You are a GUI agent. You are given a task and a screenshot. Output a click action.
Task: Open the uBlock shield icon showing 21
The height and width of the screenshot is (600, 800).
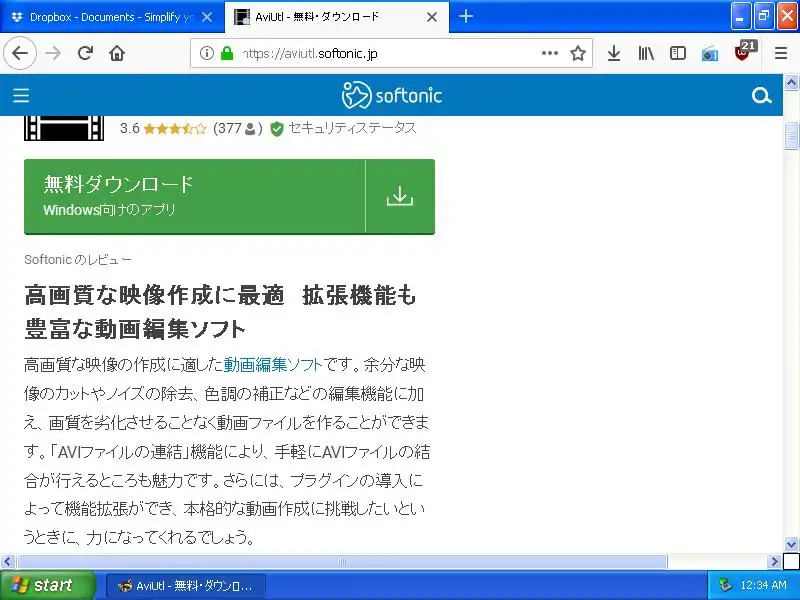tap(744, 51)
